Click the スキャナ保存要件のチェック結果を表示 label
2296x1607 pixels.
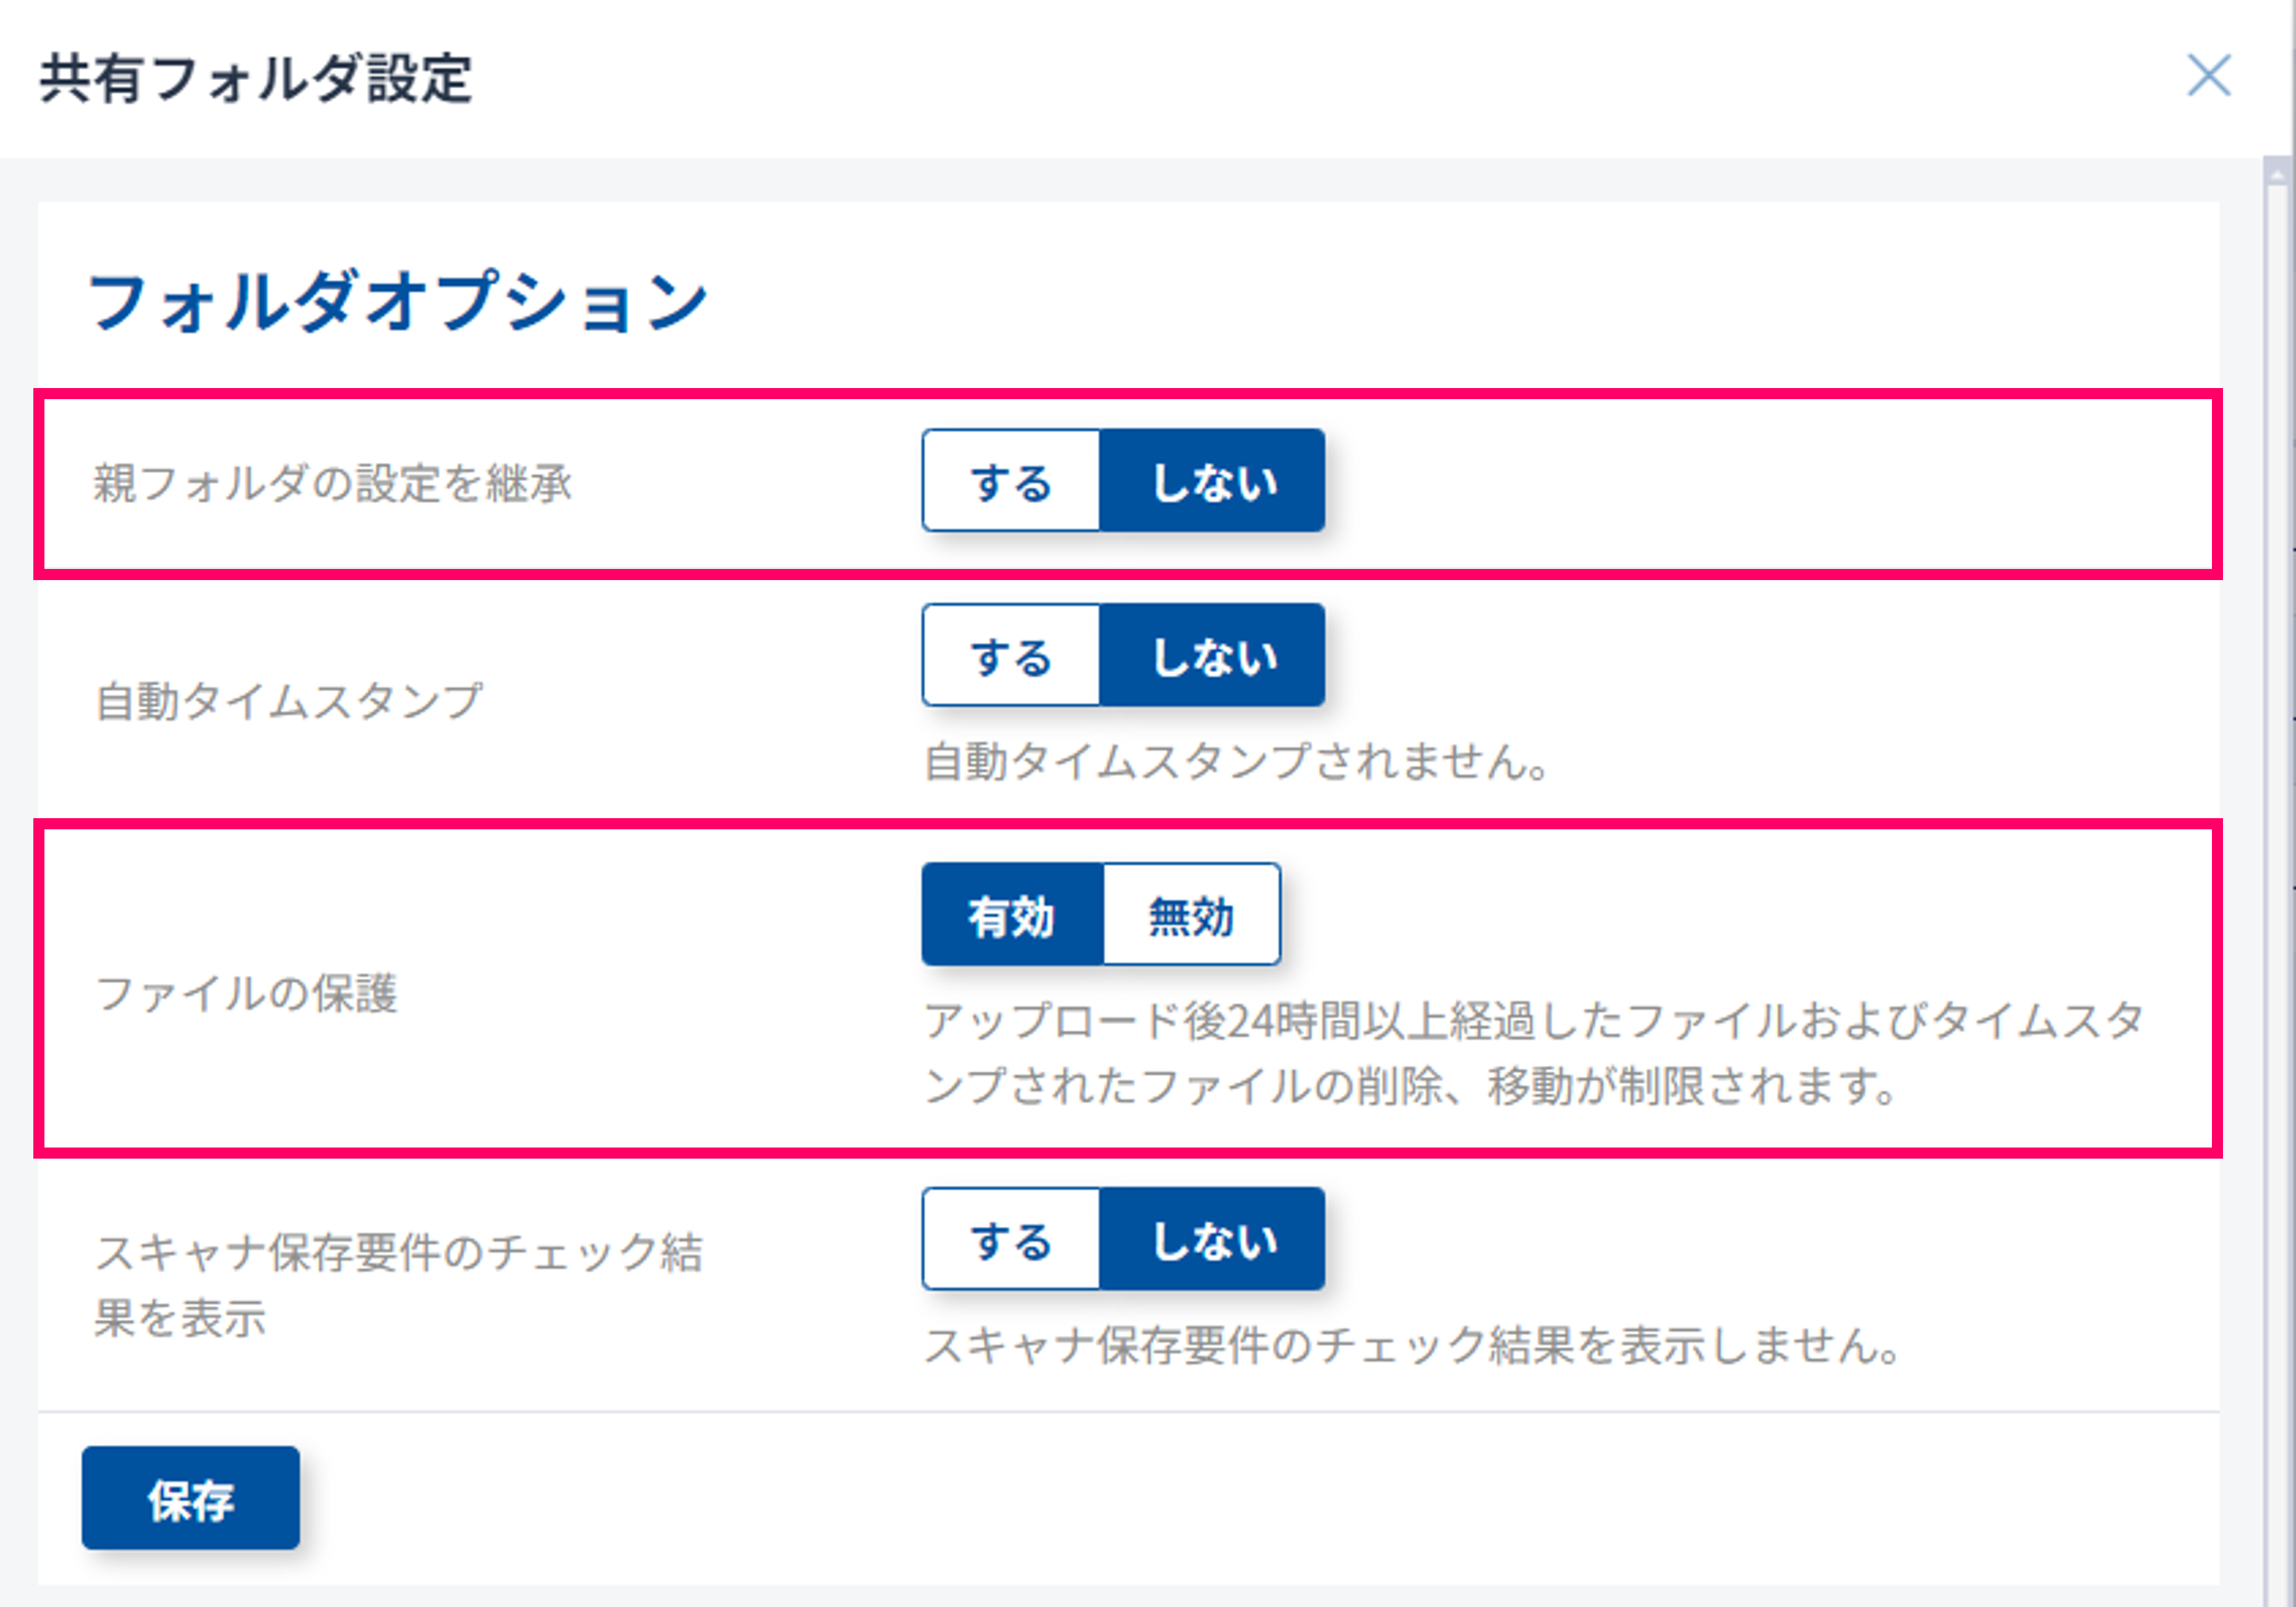point(398,1284)
